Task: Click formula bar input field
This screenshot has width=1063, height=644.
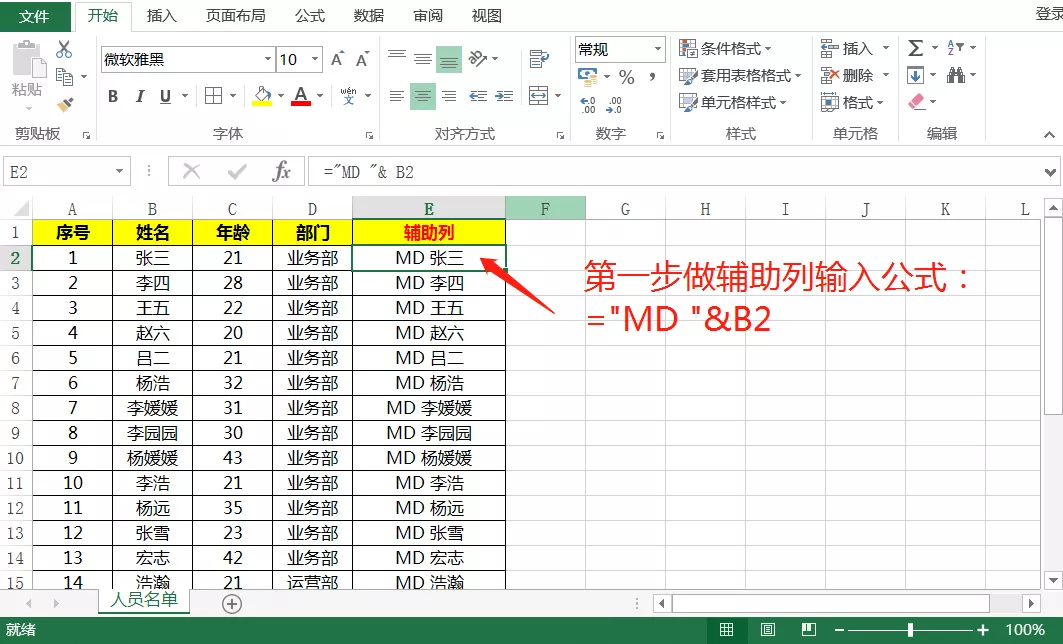Action: pyautogui.click(x=675, y=172)
